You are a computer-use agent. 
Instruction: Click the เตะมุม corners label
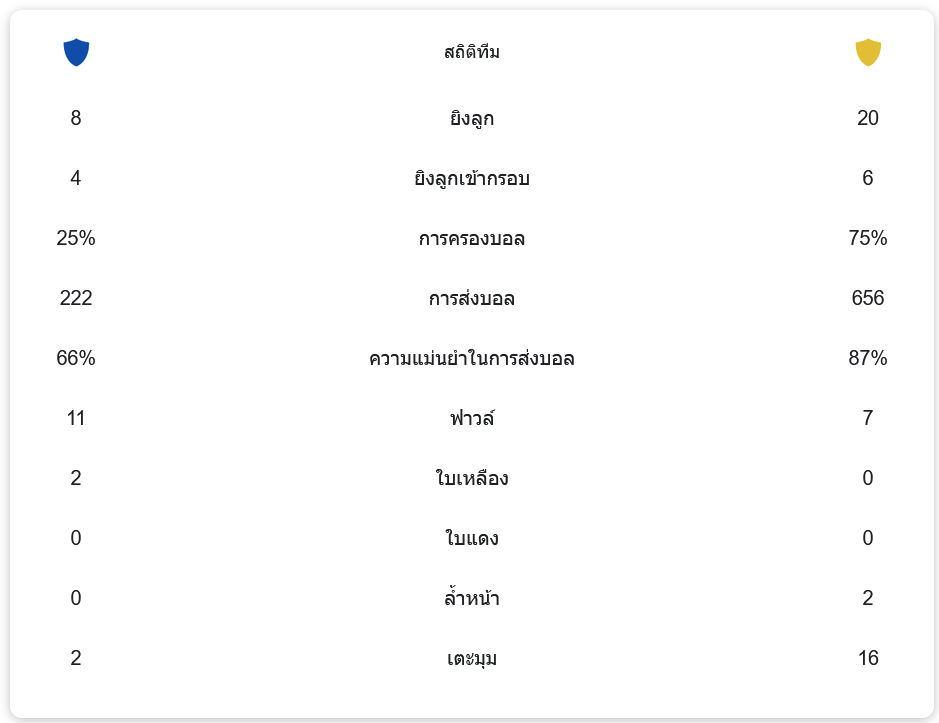pyautogui.click(x=472, y=659)
